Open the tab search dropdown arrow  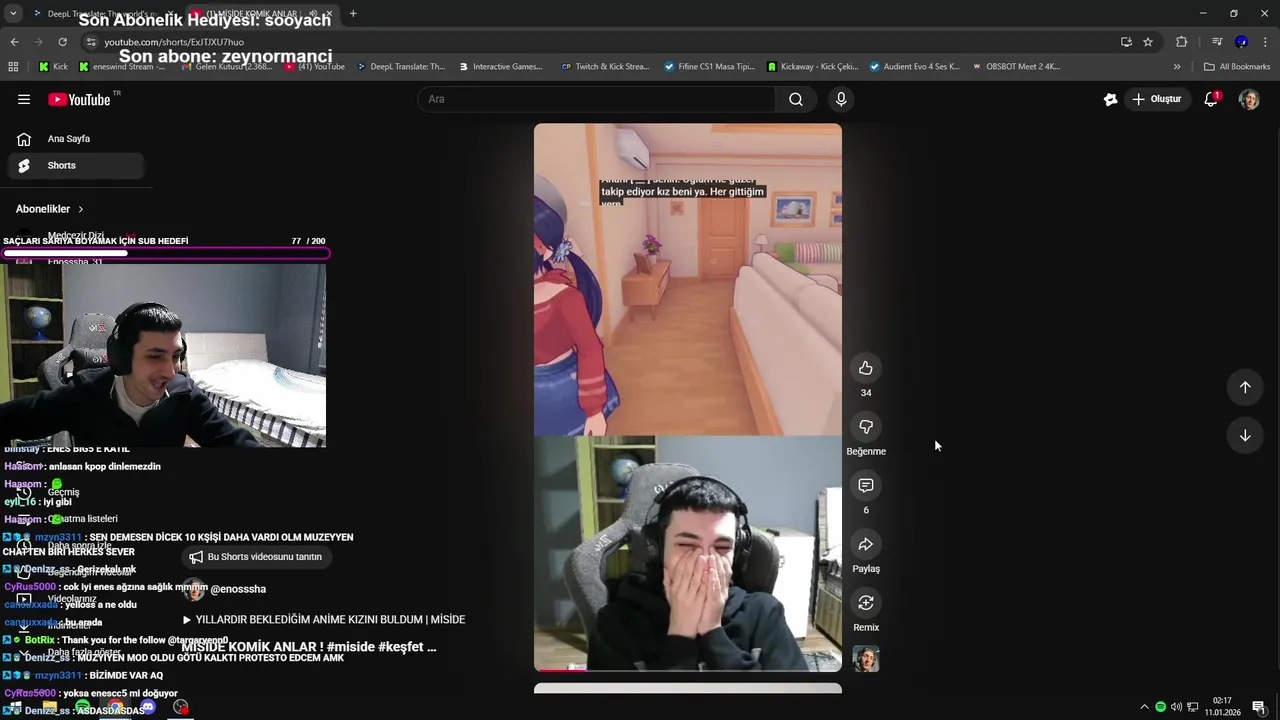[13, 14]
